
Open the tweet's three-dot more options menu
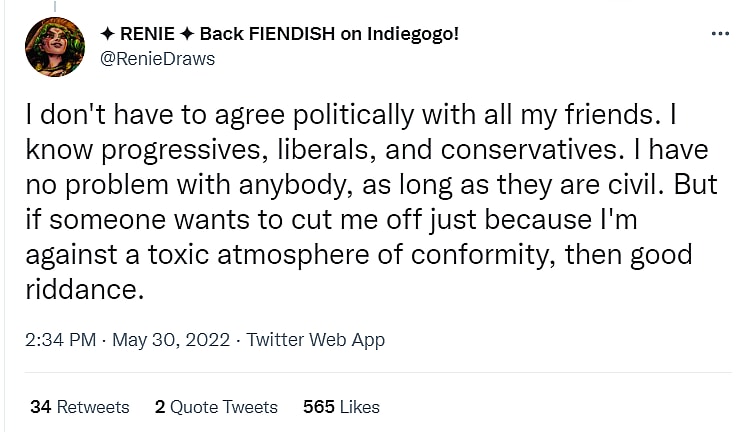click(x=719, y=34)
